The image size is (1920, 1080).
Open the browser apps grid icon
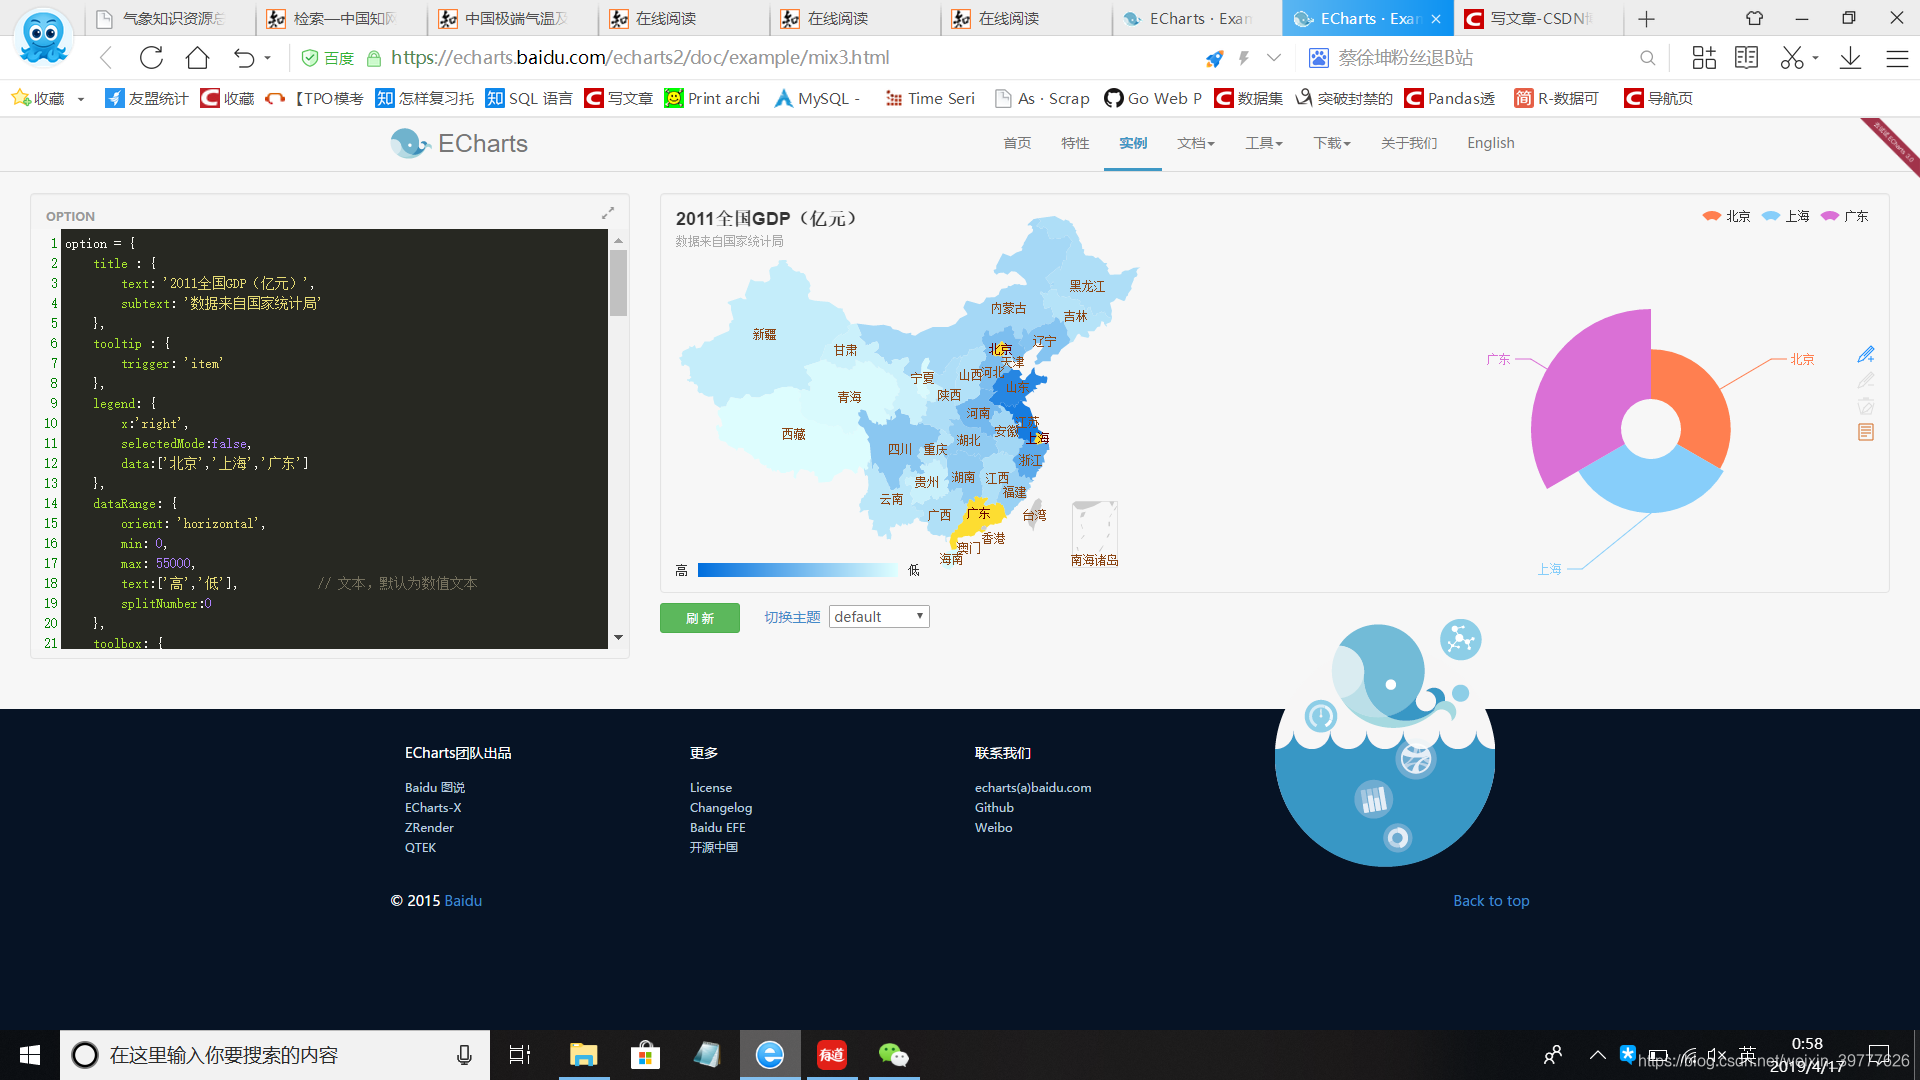coord(1704,58)
